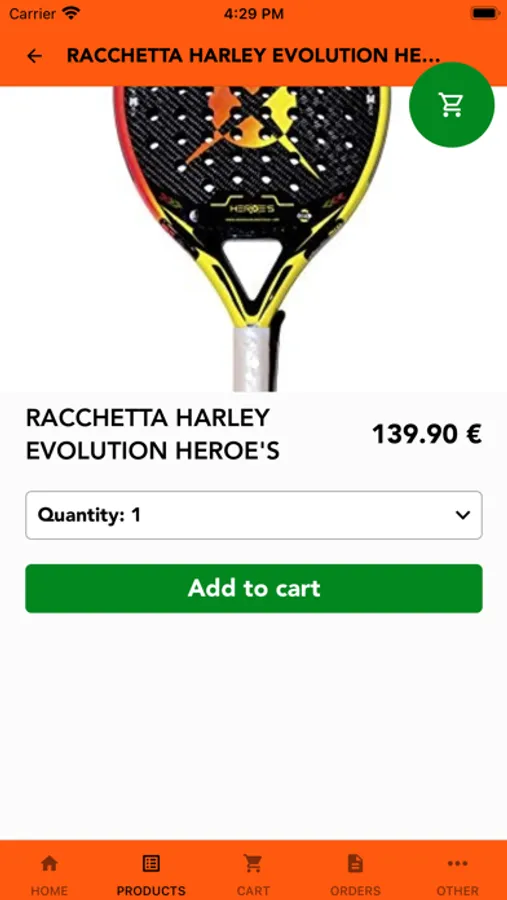
Task: Tap the back arrow in header
Action: coord(34,56)
